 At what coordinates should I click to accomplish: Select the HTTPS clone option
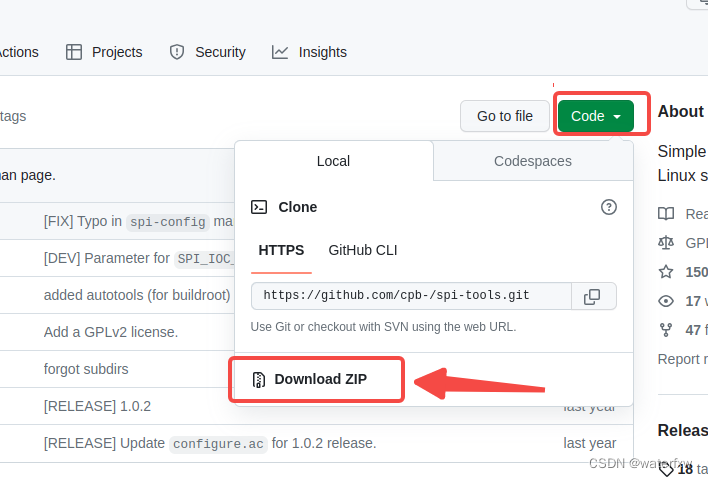point(281,250)
